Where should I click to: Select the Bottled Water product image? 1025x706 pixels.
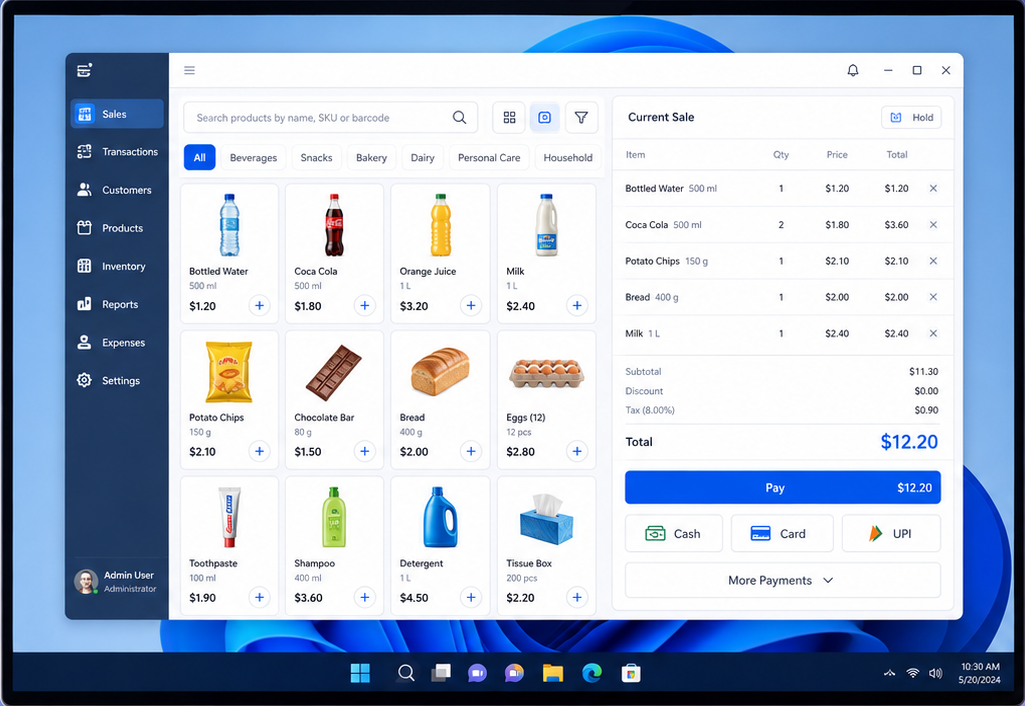coord(229,224)
